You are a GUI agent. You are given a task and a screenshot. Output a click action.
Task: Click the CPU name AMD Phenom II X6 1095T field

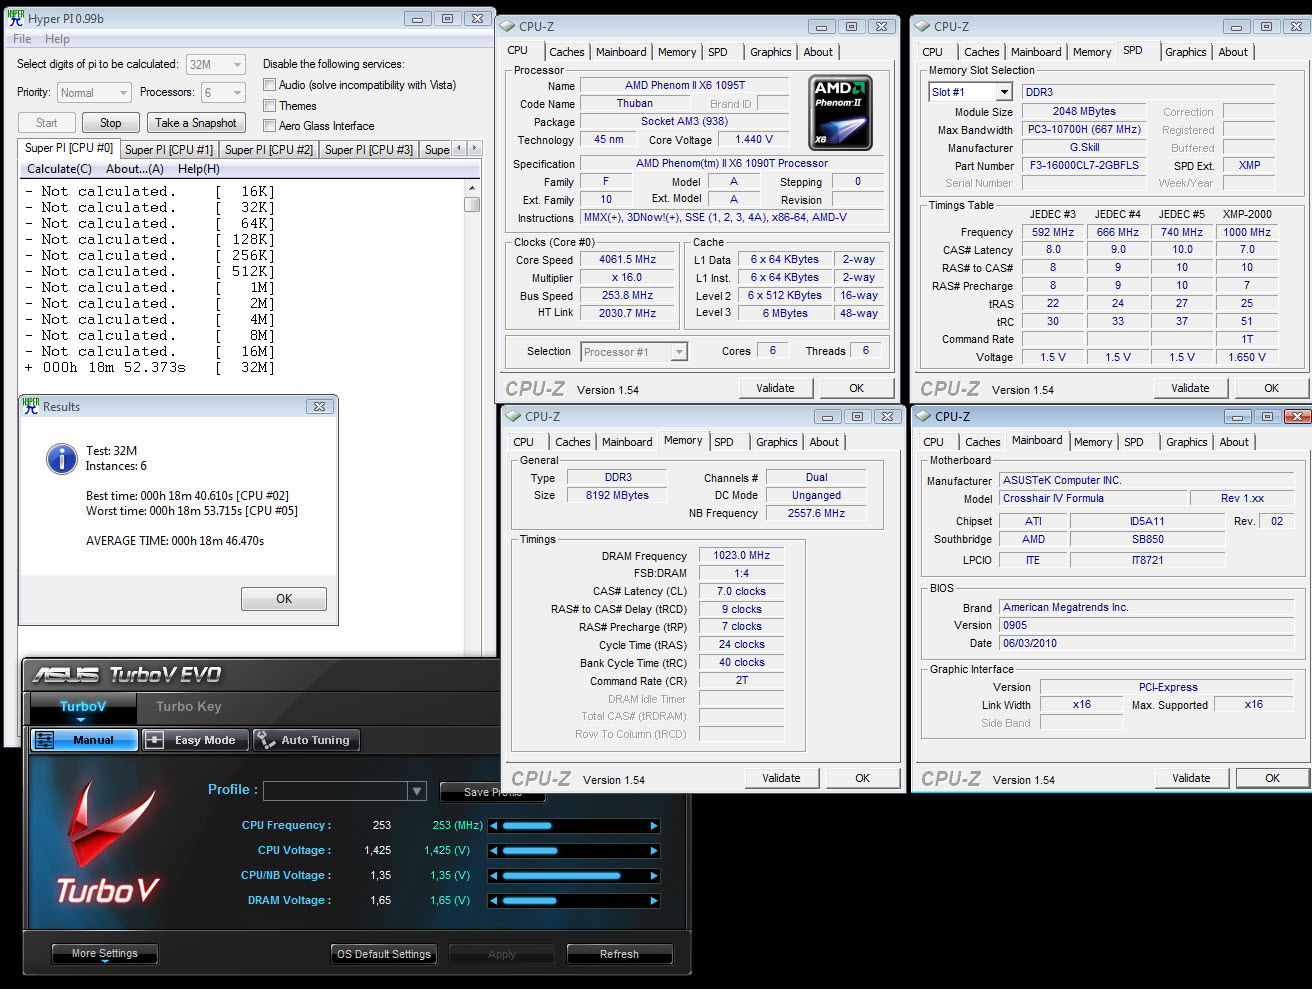(685, 86)
